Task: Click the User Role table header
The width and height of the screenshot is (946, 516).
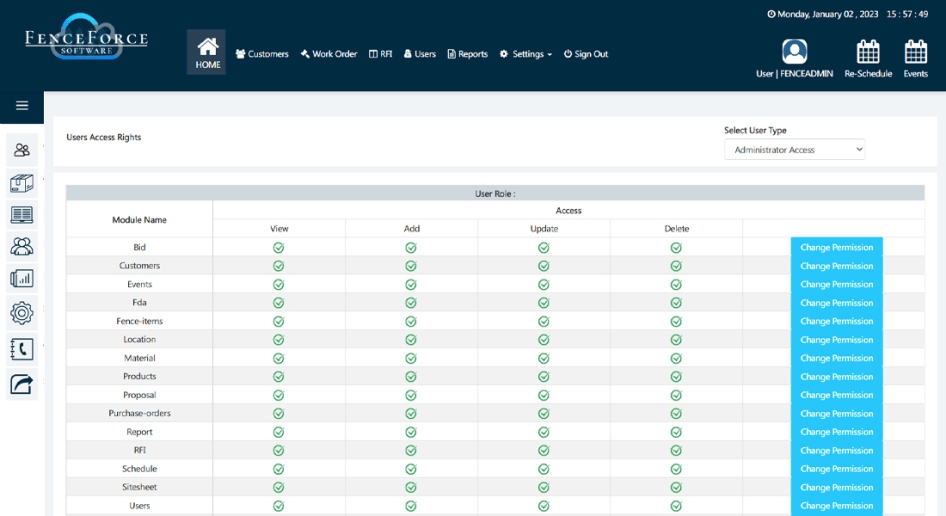Action: click(495, 194)
